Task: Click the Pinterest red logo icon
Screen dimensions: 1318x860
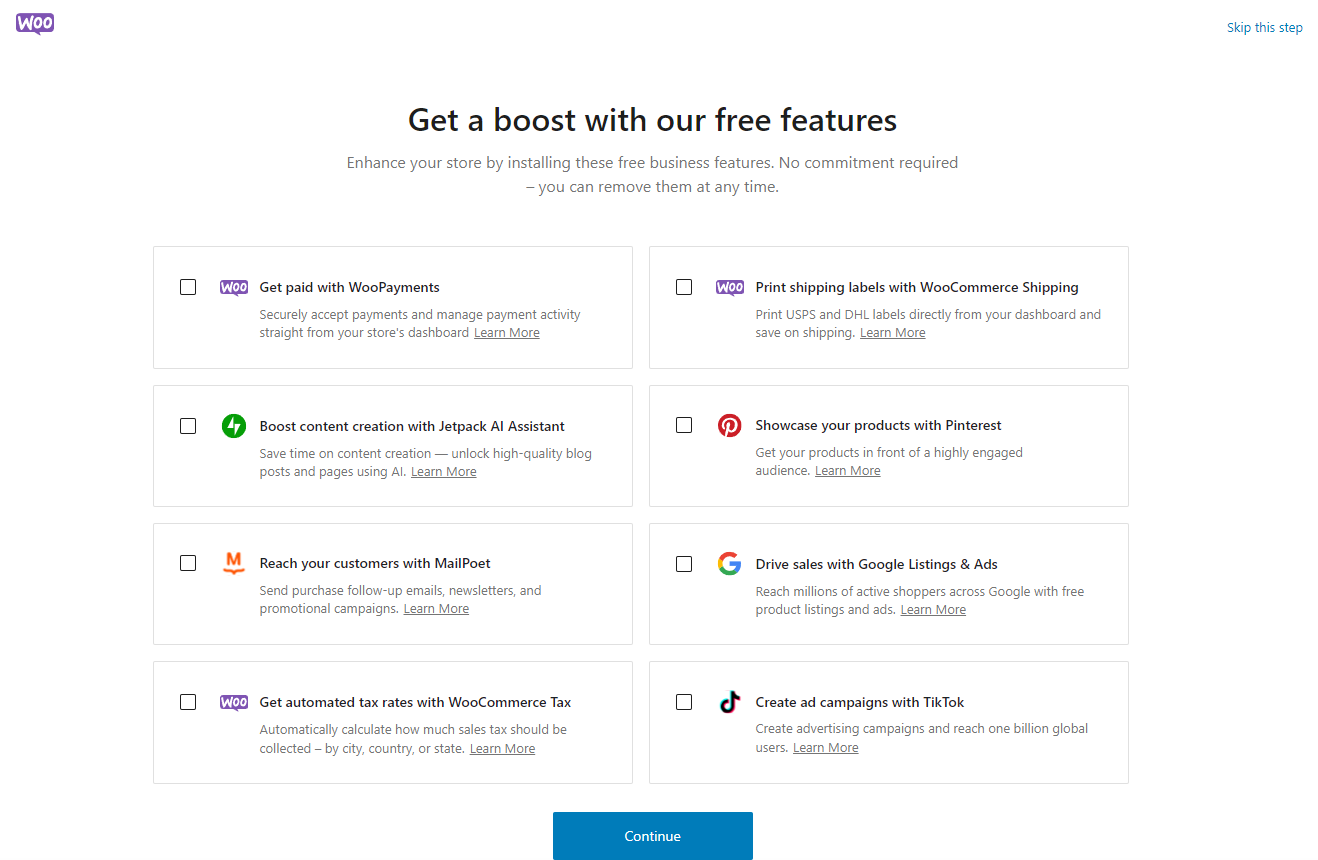Action: tap(730, 425)
